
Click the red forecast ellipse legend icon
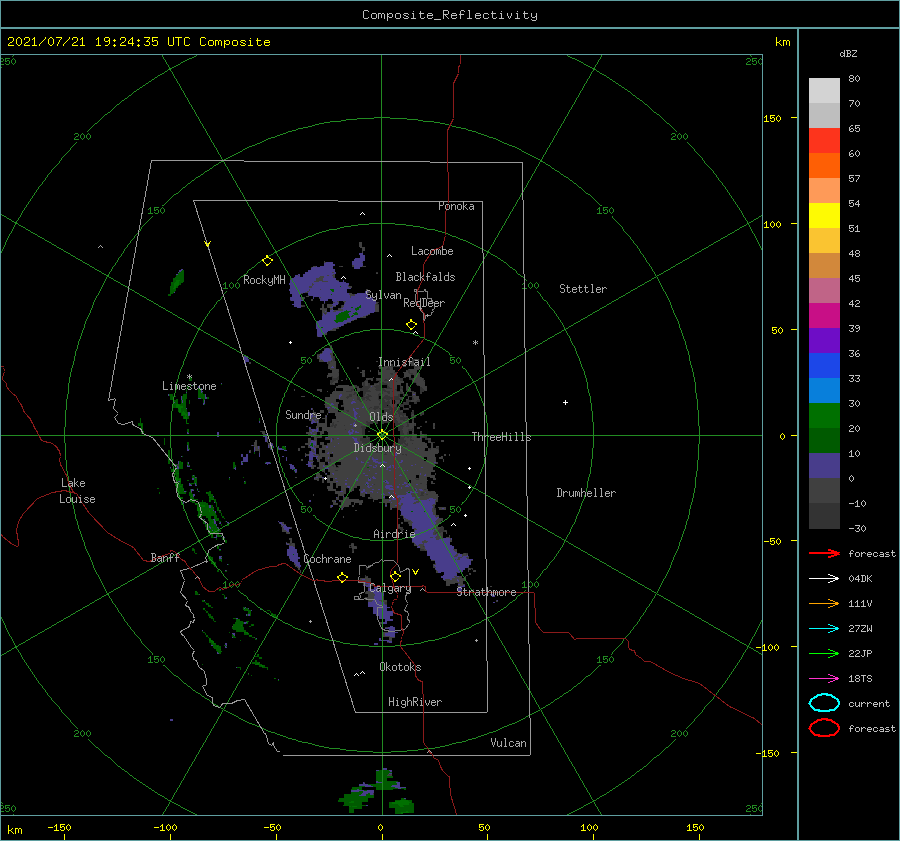point(824,728)
